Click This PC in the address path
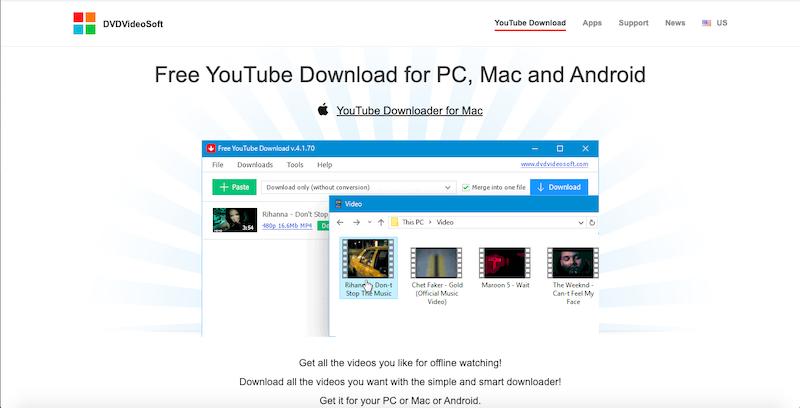The image size is (800, 408). tap(413, 222)
